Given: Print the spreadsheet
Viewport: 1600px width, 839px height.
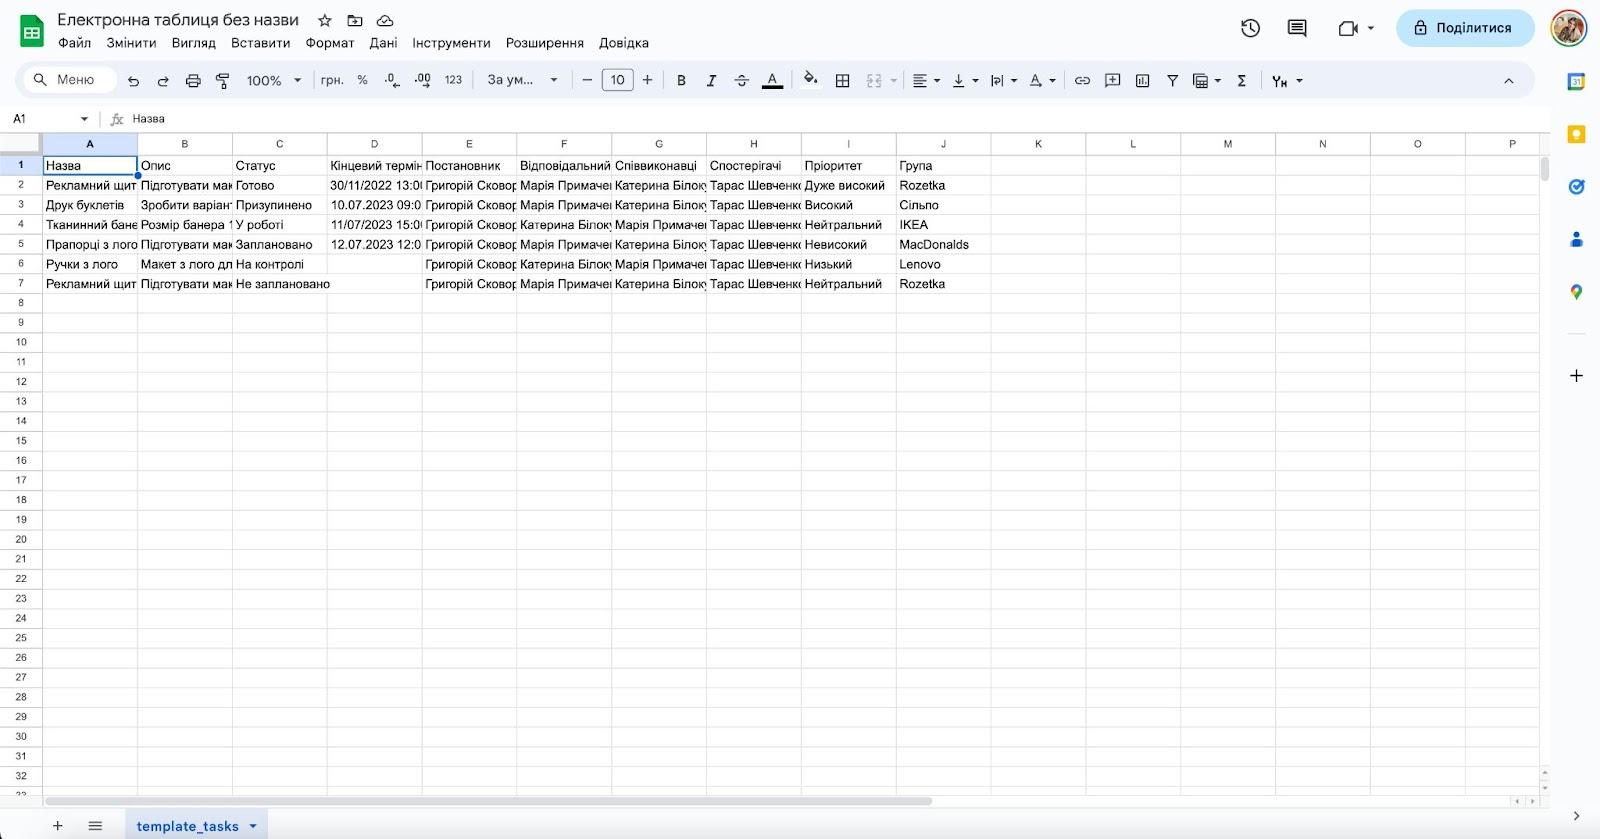Looking at the screenshot, I should pos(193,81).
